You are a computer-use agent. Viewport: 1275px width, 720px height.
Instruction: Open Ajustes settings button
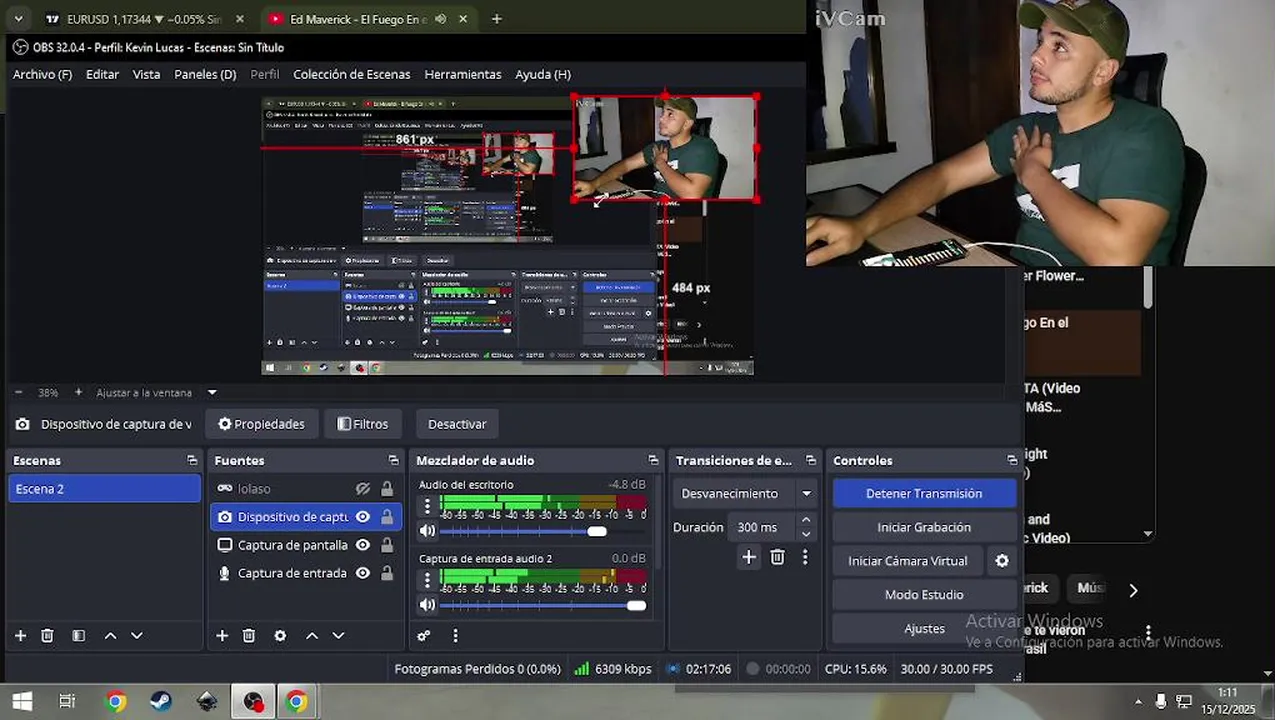point(924,629)
